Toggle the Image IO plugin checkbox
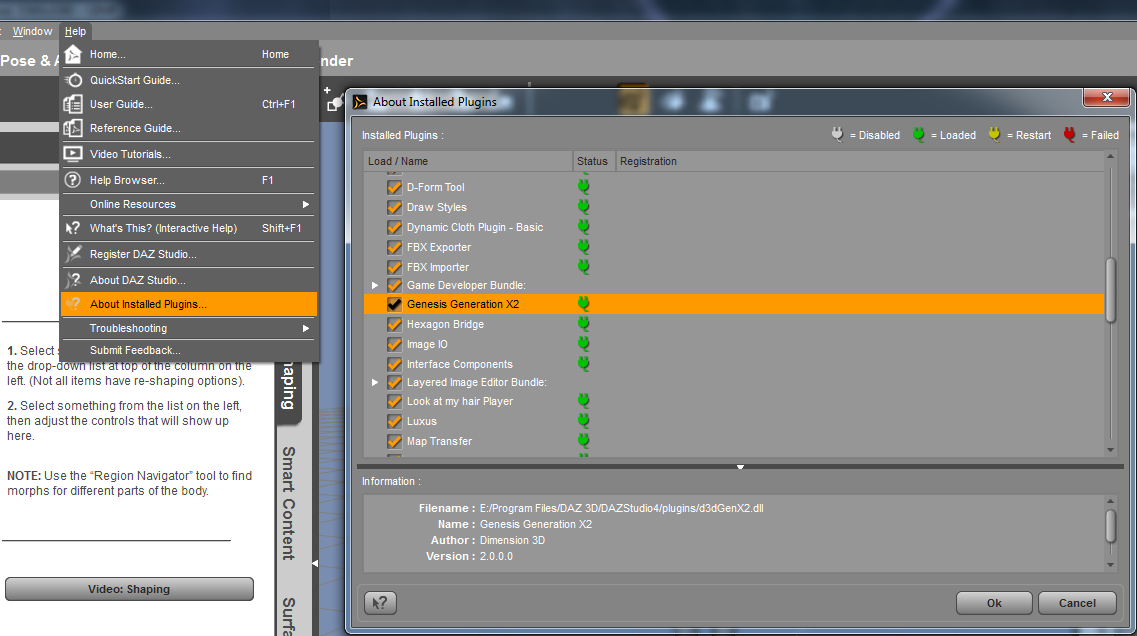Image resolution: width=1137 pixels, height=636 pixels. click(394, 344)
